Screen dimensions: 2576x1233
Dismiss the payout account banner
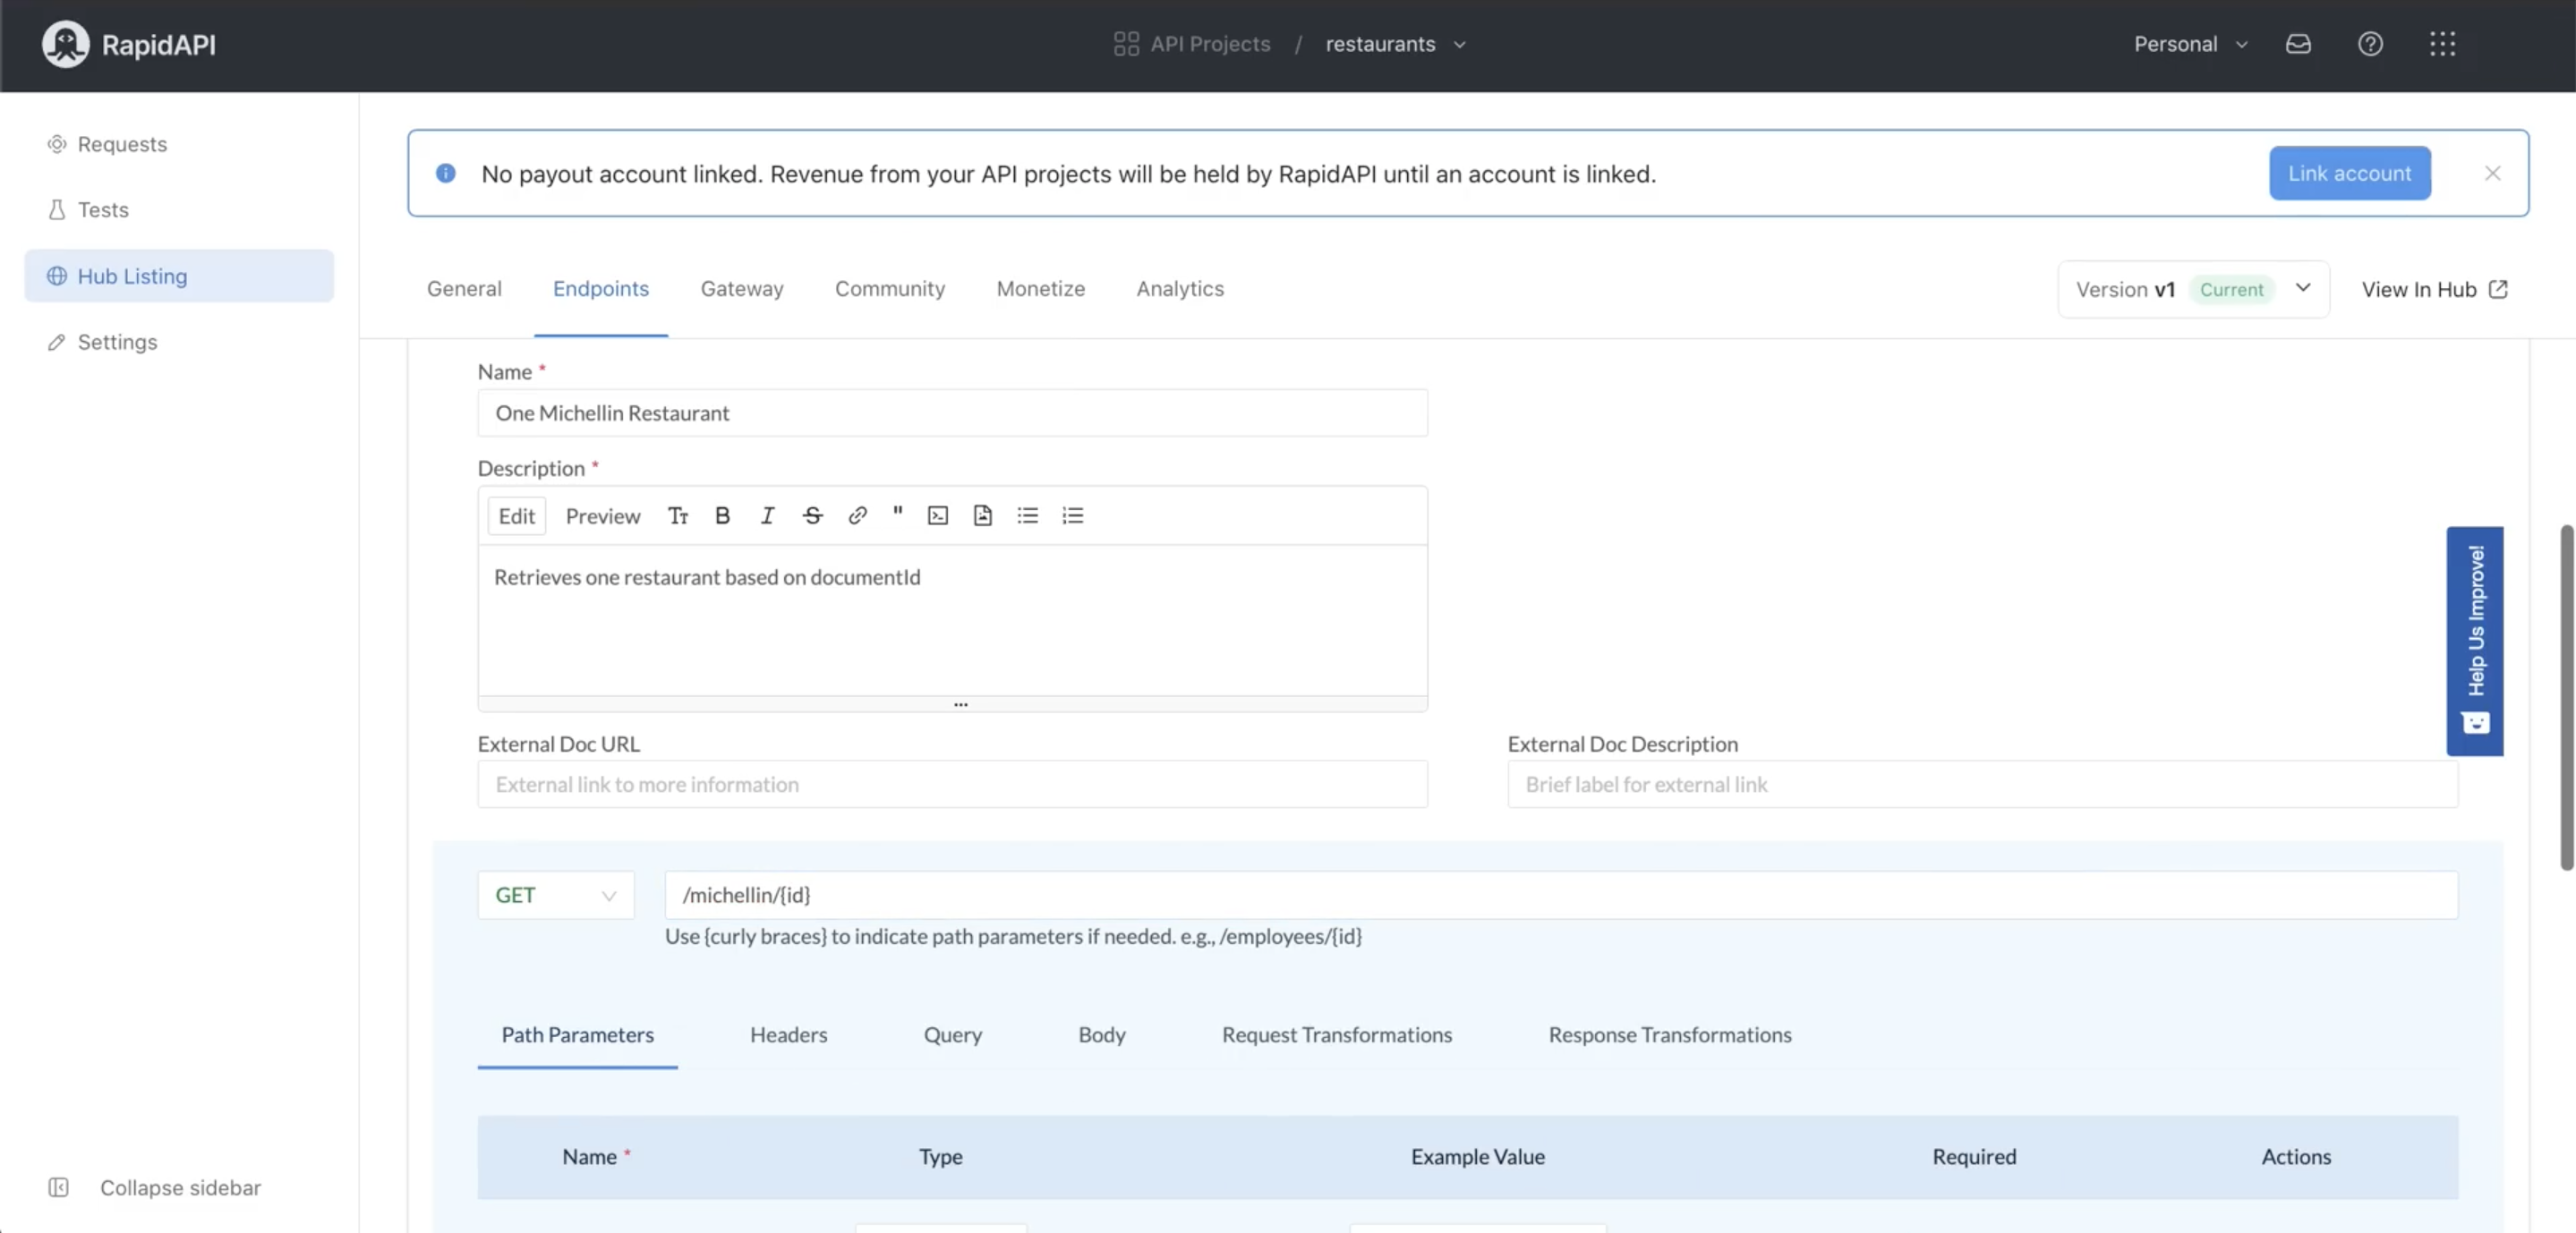click(2492, 174)
